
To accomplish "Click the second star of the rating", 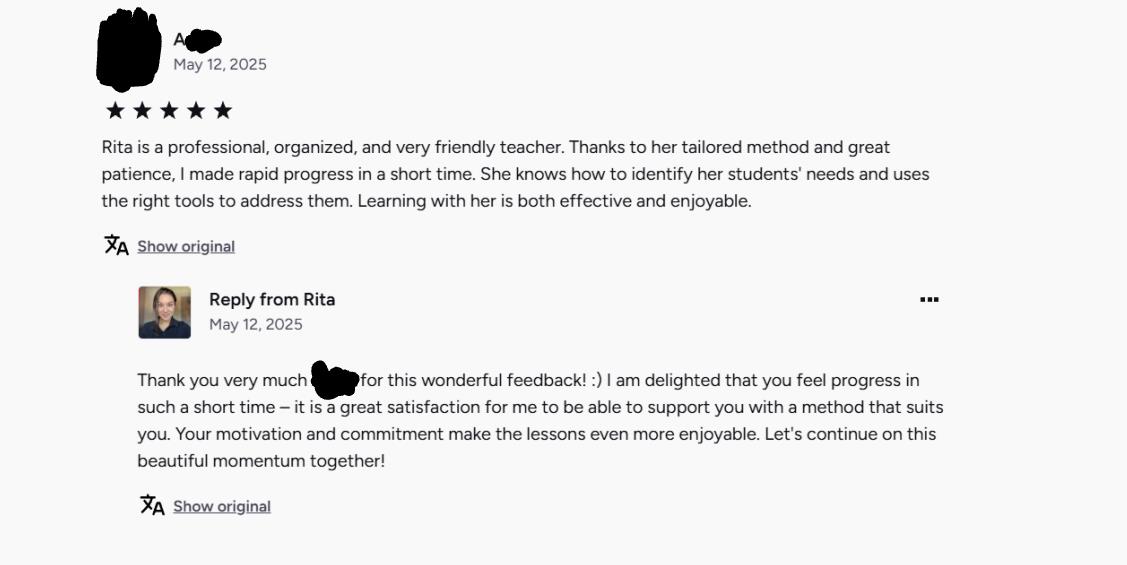I will [x=142, y=110].
